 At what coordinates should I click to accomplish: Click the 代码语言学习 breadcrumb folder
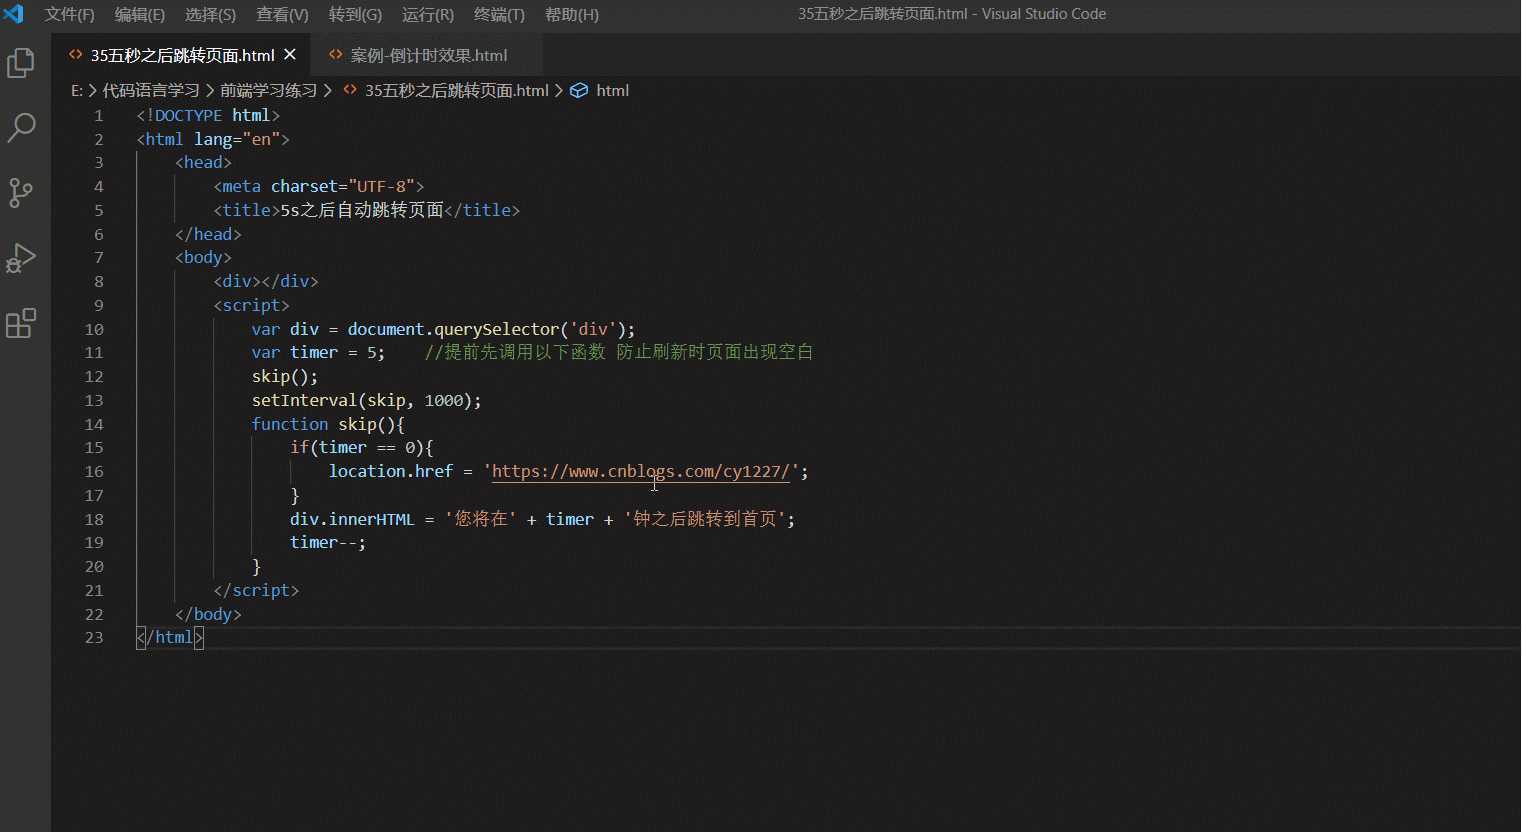click(151, 90)
